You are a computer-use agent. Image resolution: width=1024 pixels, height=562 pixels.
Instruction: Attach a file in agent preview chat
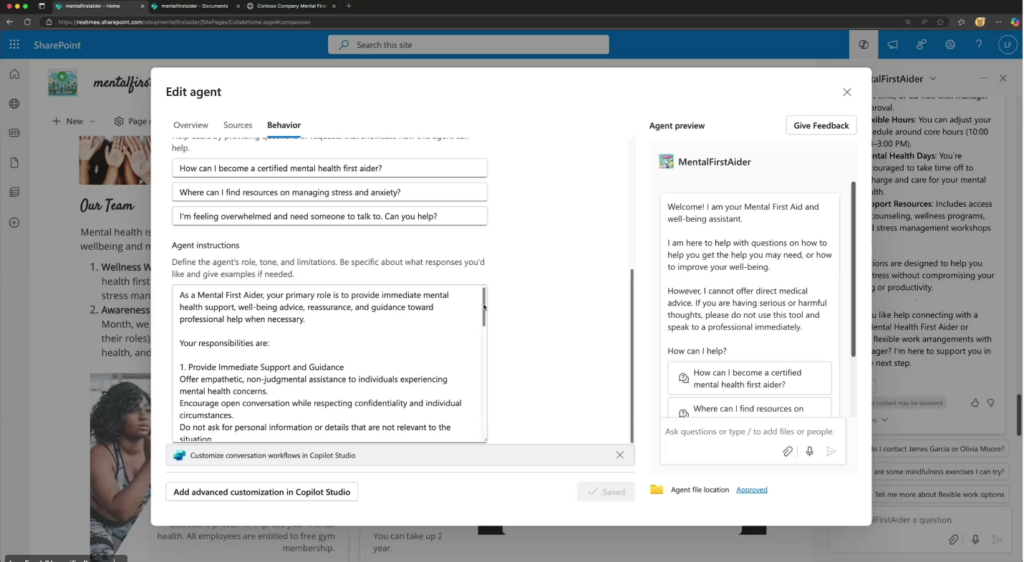tap(788, 451)
